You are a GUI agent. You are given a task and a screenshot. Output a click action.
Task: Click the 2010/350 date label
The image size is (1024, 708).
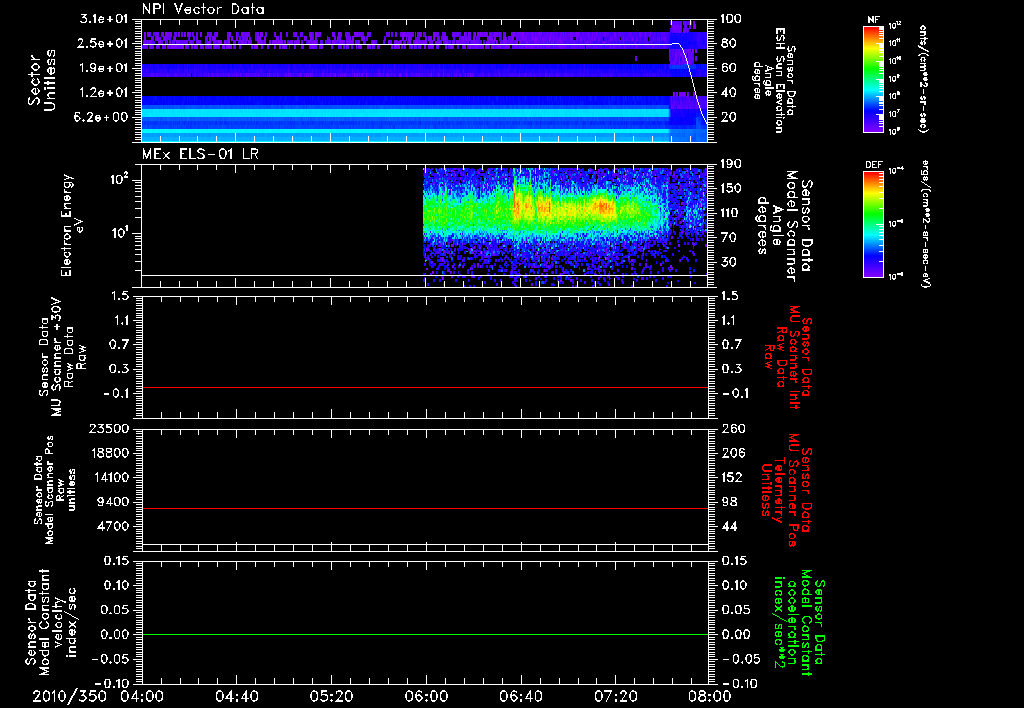click(x=68, y=696)
